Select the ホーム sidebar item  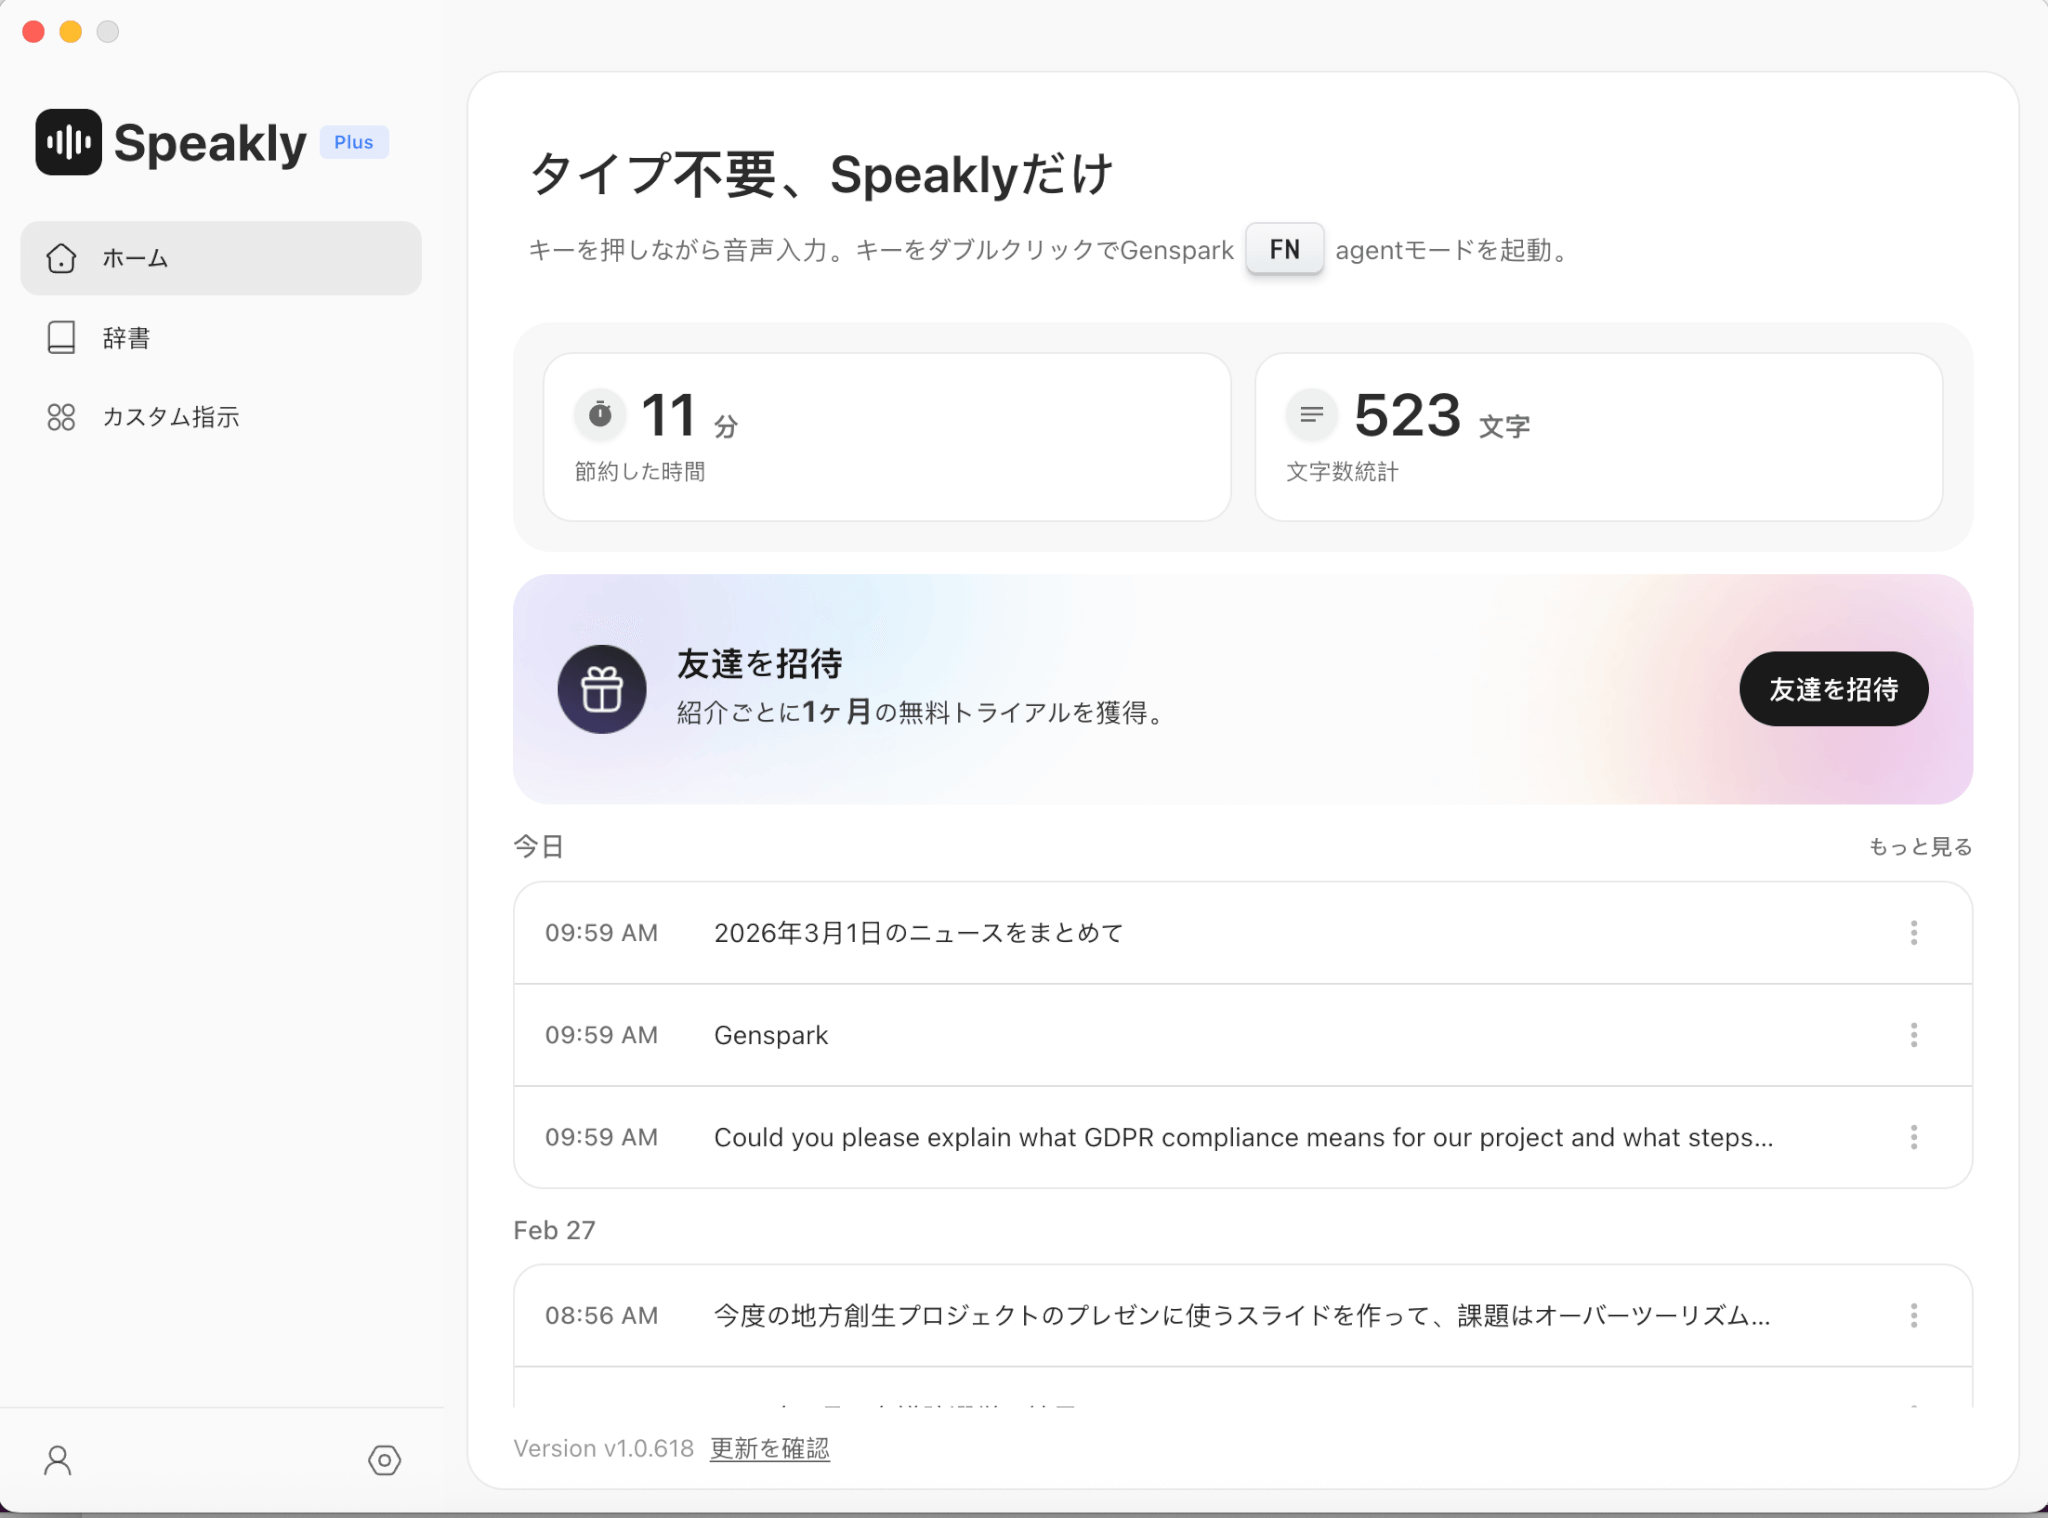220,258
